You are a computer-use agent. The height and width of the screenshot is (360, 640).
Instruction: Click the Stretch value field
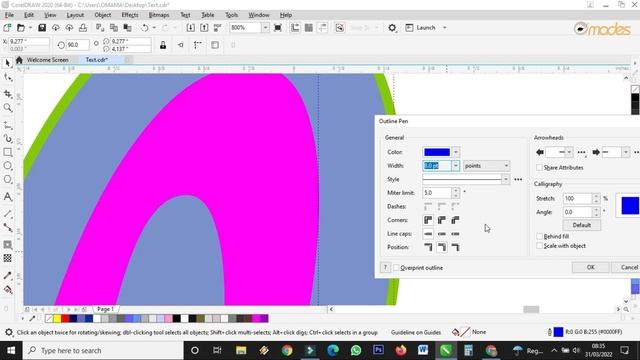click(x=577, y=198)
